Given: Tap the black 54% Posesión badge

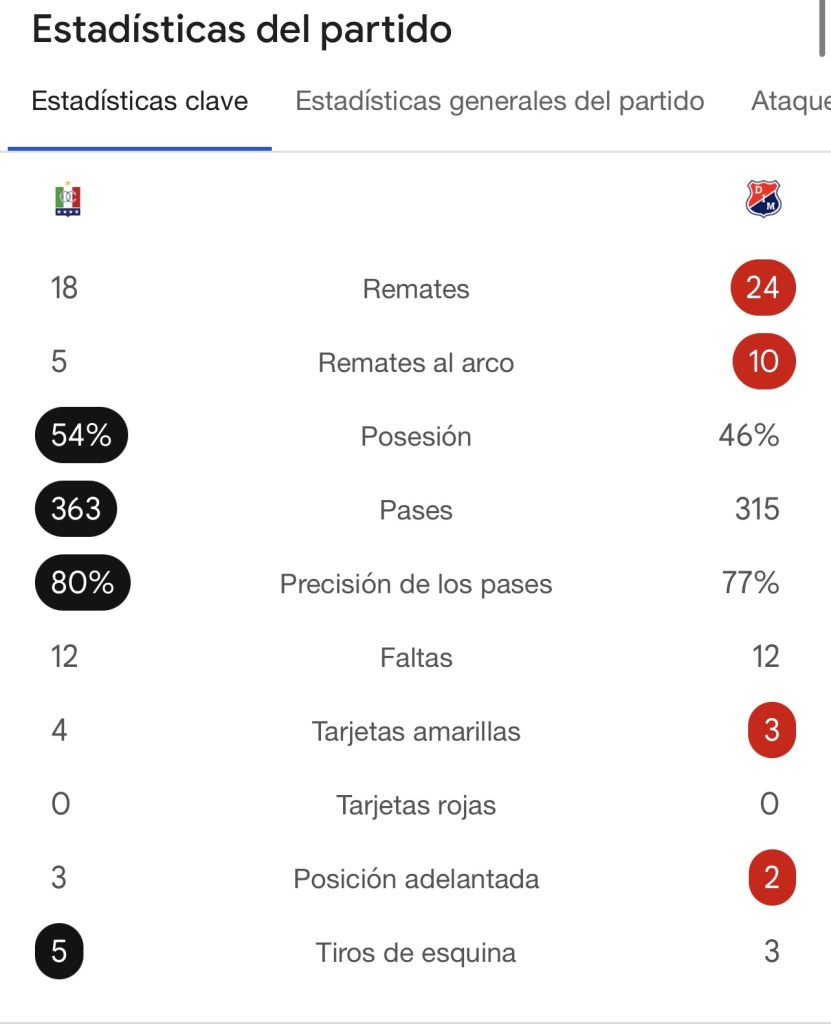Looking at the screenshot, I should [81, 436].
